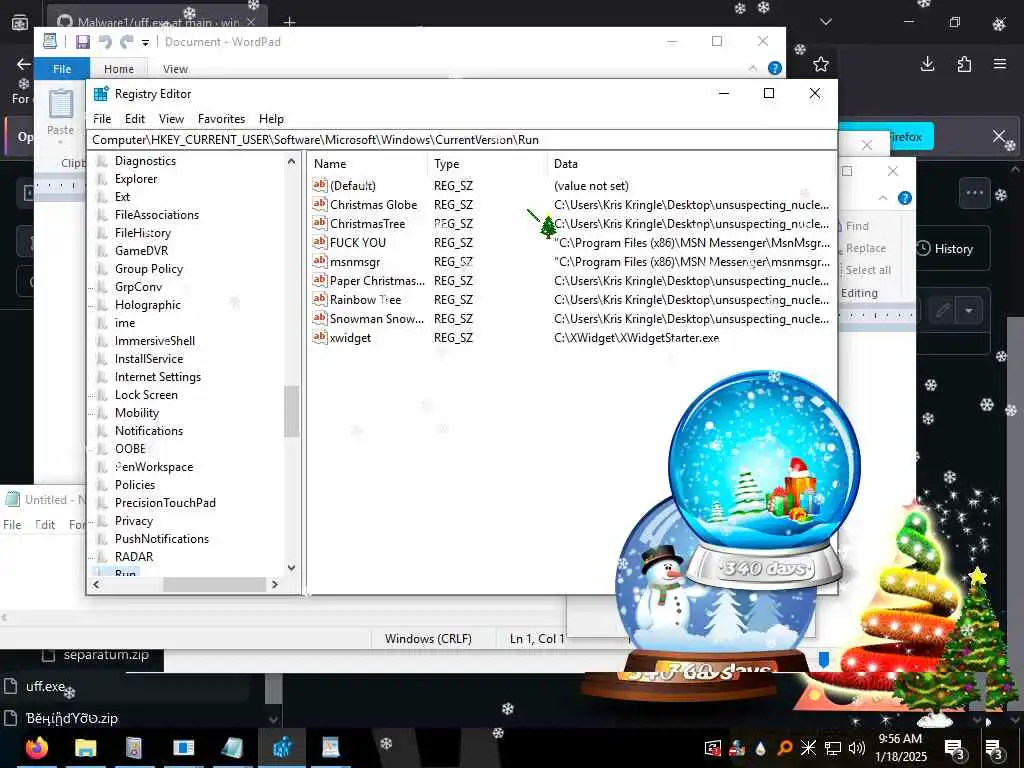Switch to the WordPad View tab
Image resolution: width=1024 pixels, height=768 pixels.
175,69
